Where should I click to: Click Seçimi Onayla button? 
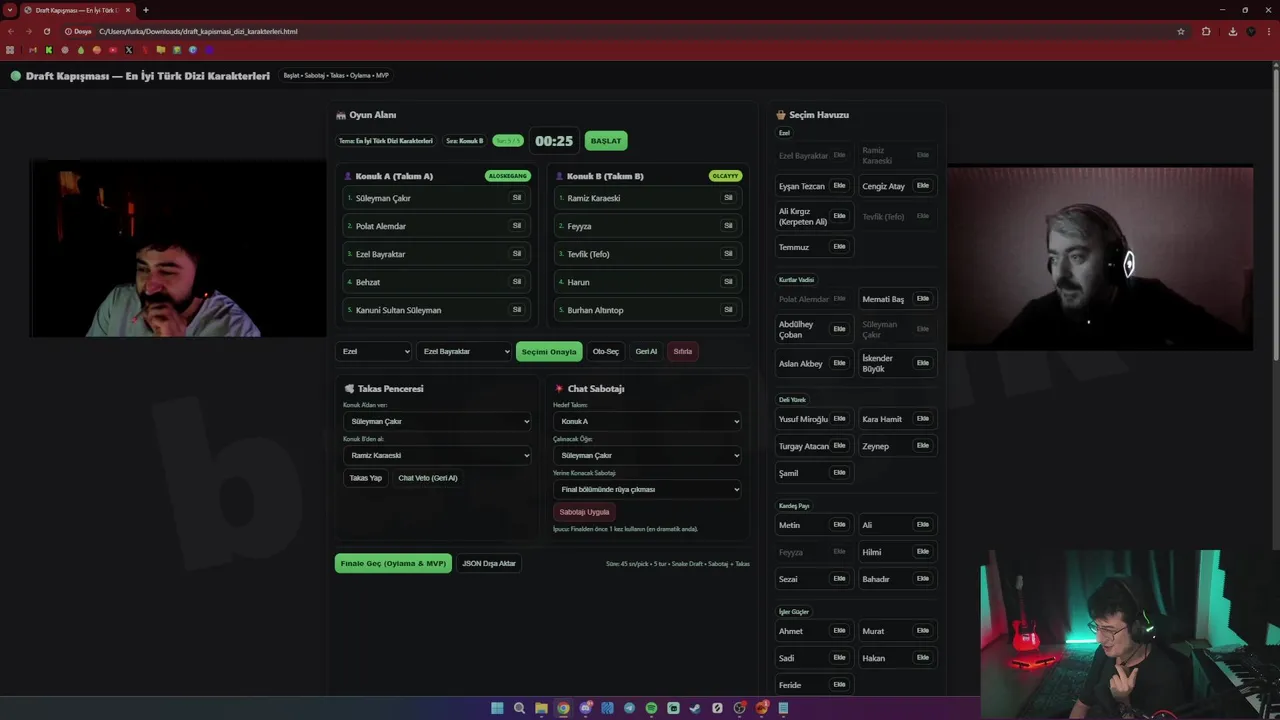click(x=549, y=351)
